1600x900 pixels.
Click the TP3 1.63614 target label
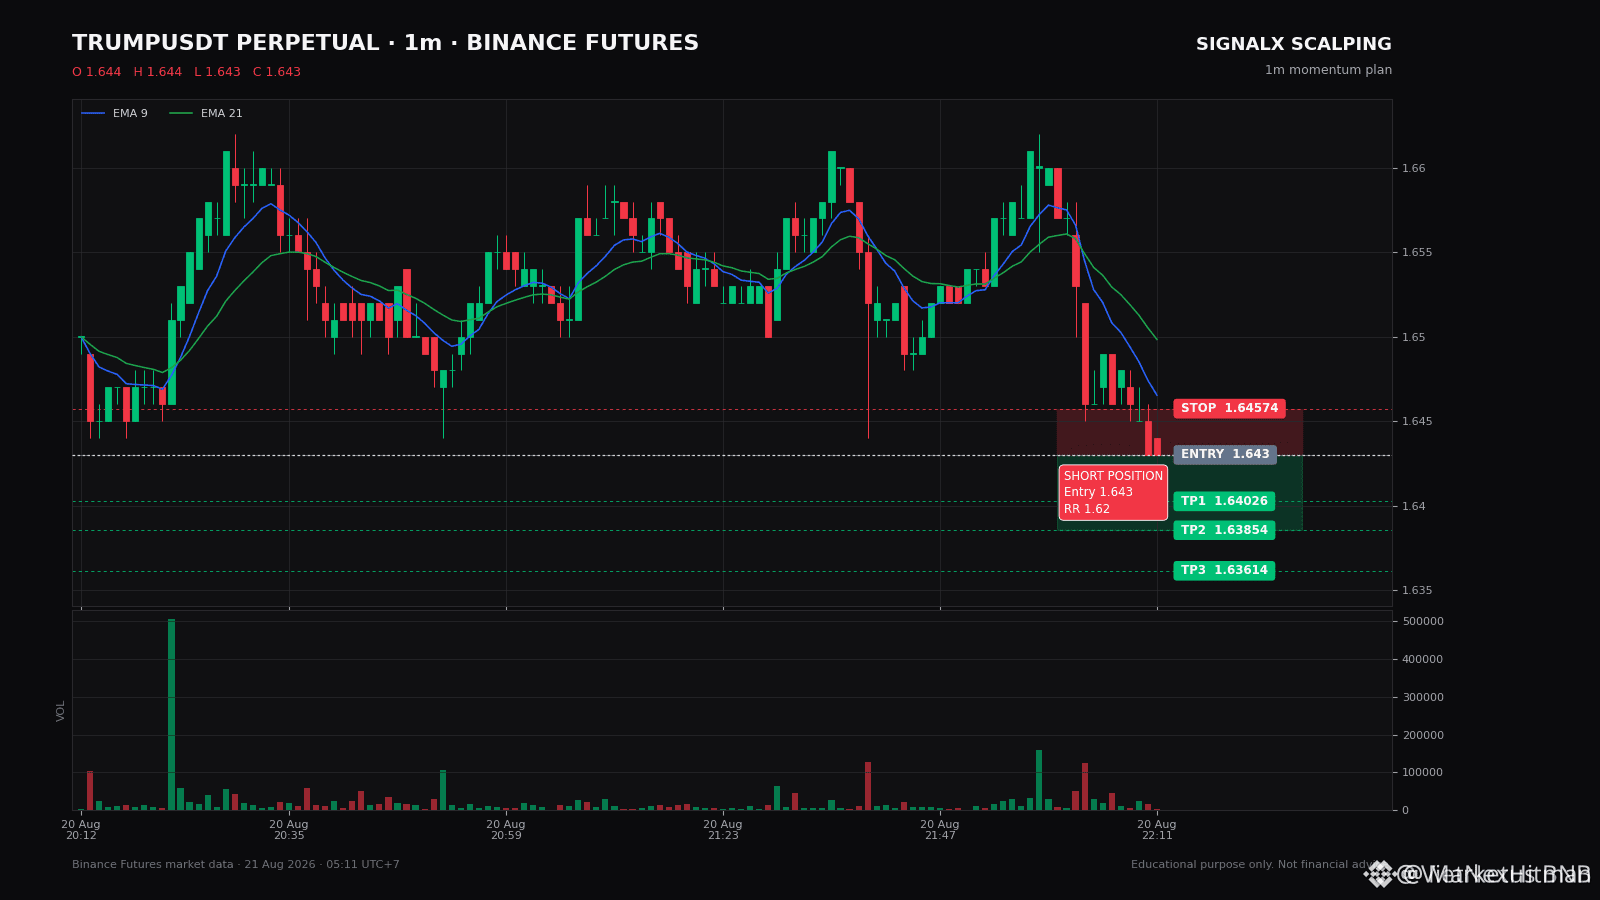point(1224,570)
